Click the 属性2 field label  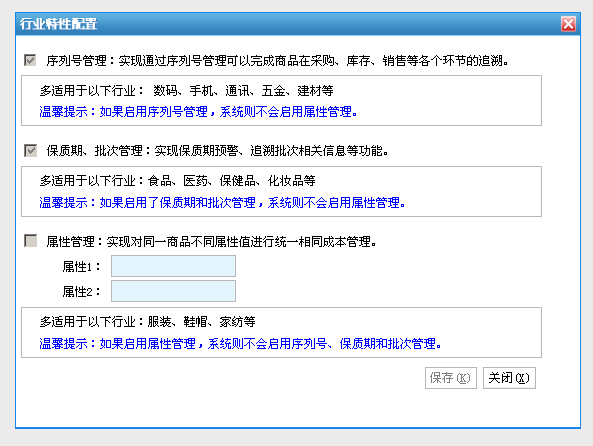[82, 292]
